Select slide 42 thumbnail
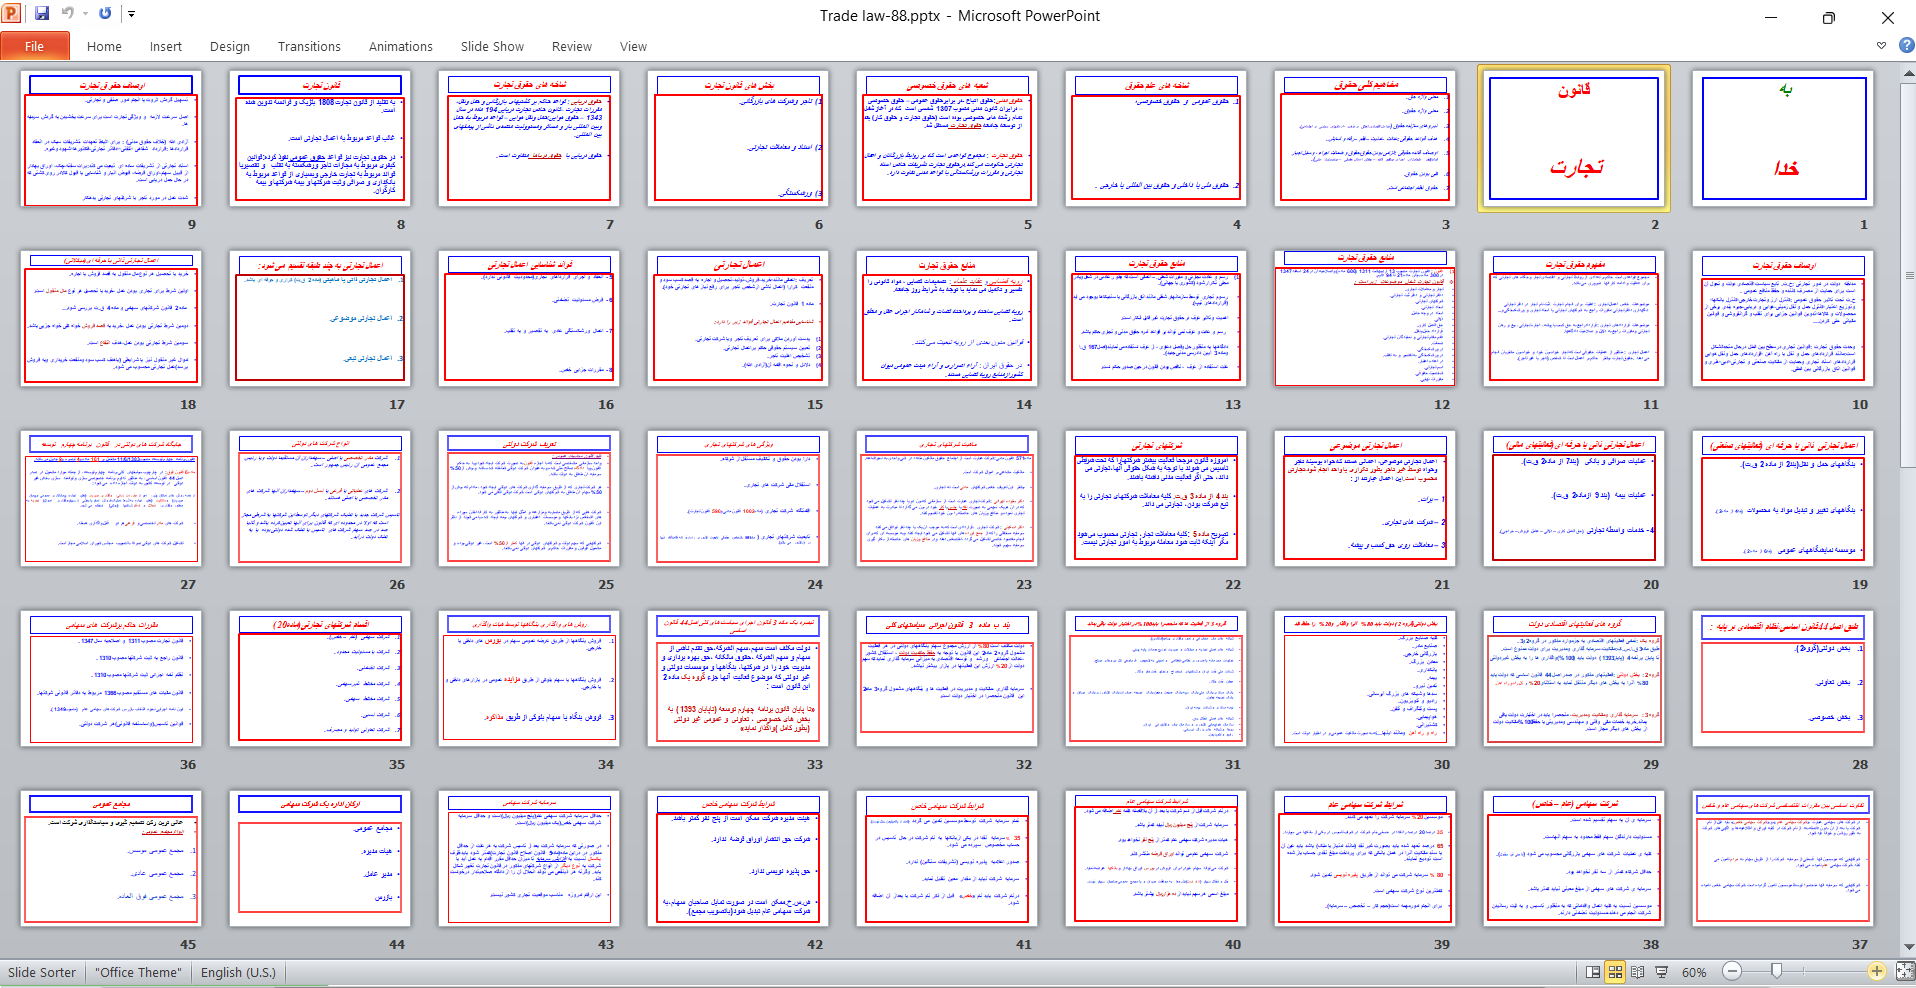Image resolution: width=1916 pixels, height=988 pixels. tap(738, 859)
